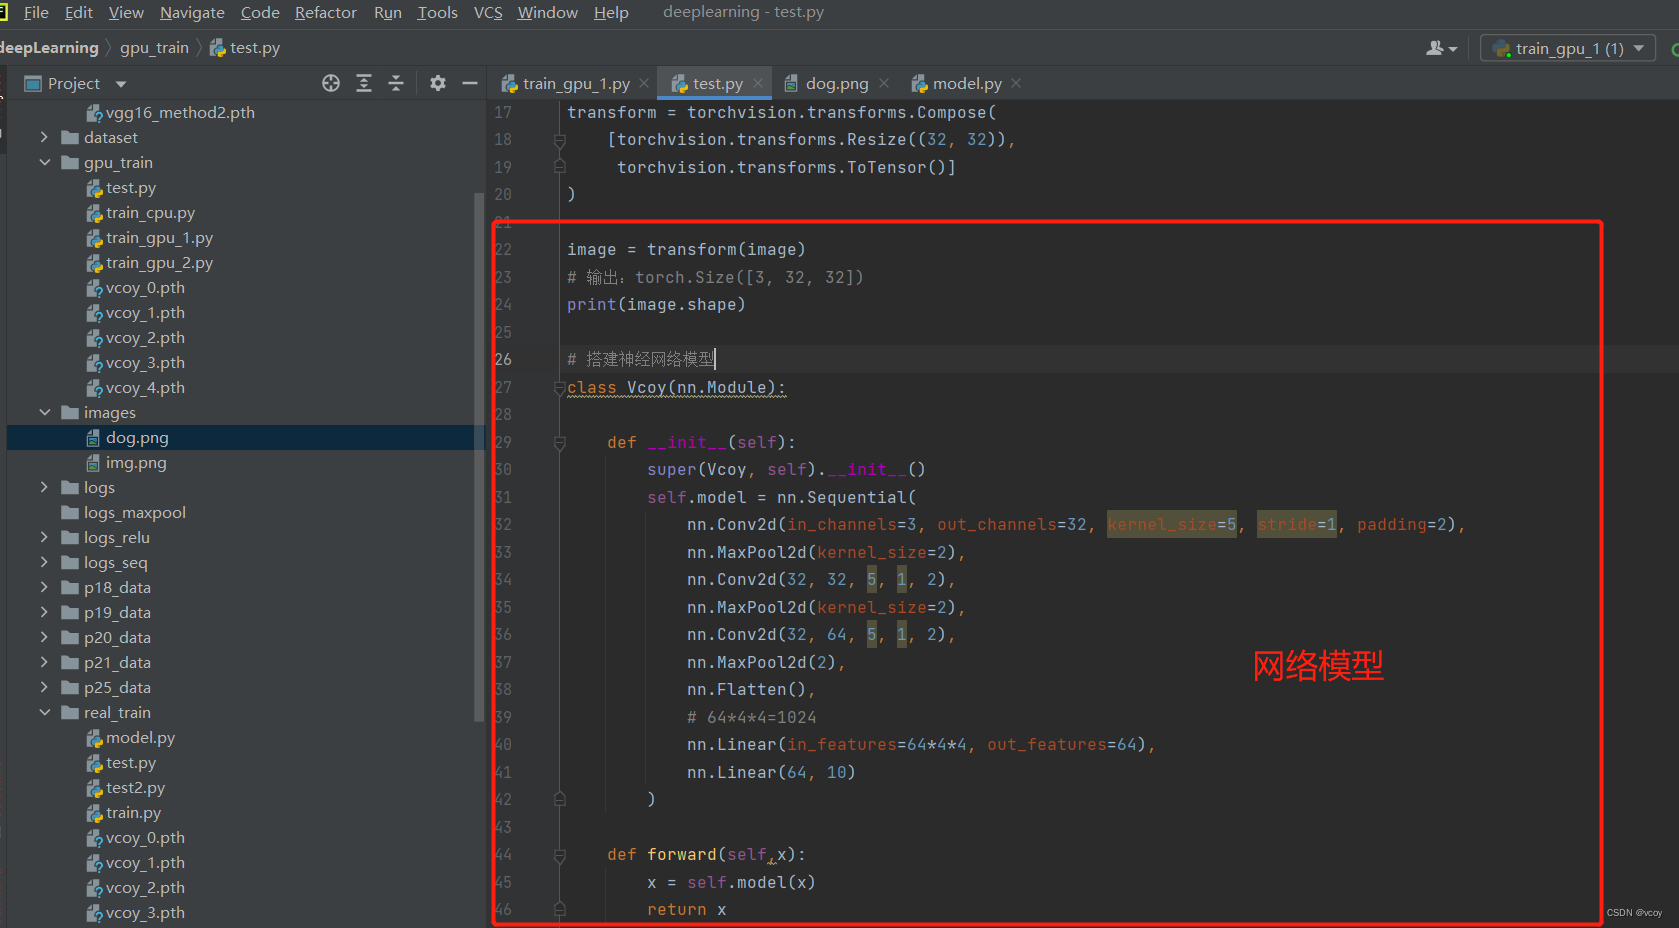Click the Select Opened File locate icon
1679x928 pixels.
coord(331,83)
